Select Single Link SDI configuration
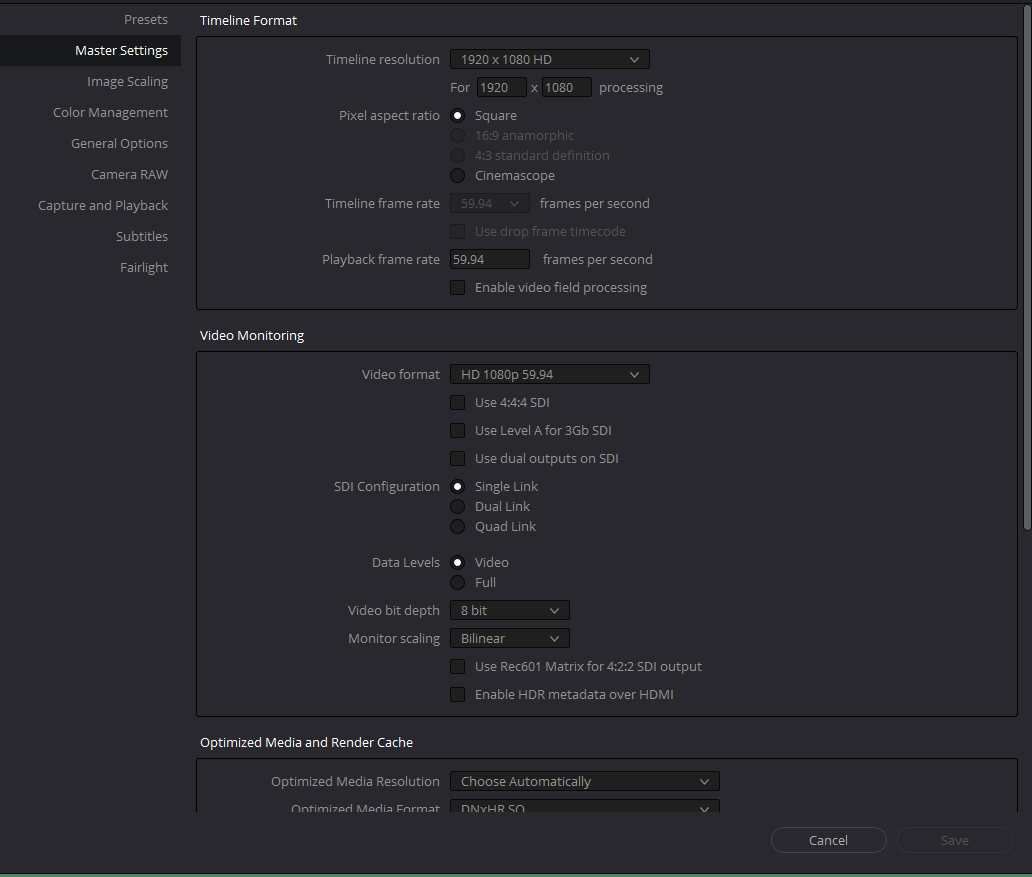This screenshot has height=877, width=1032. [x=457, y=487]
